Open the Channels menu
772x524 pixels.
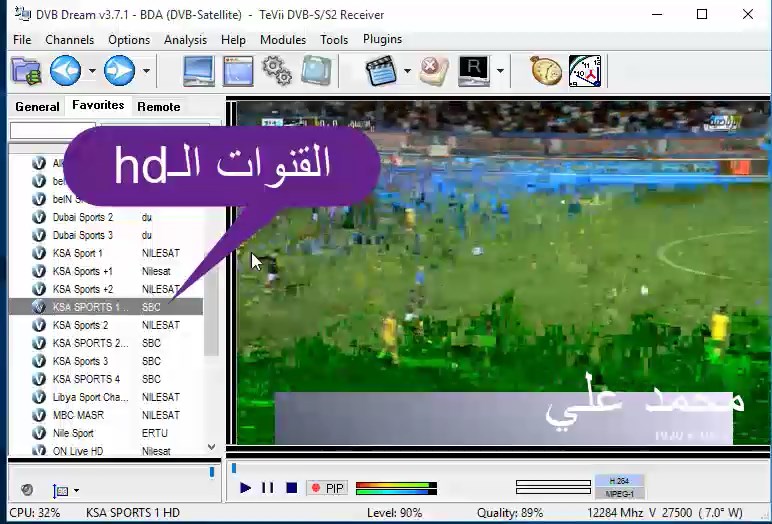coord(69,39)
